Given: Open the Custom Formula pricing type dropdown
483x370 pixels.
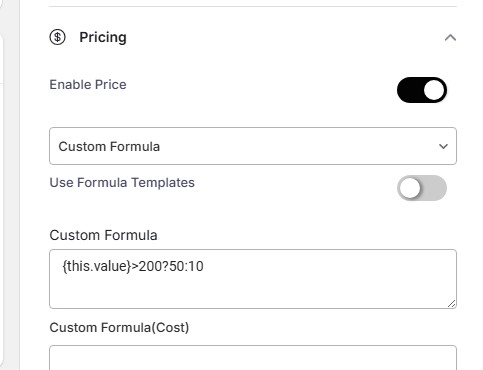Looking at the screenshot, I should point(253,146).
